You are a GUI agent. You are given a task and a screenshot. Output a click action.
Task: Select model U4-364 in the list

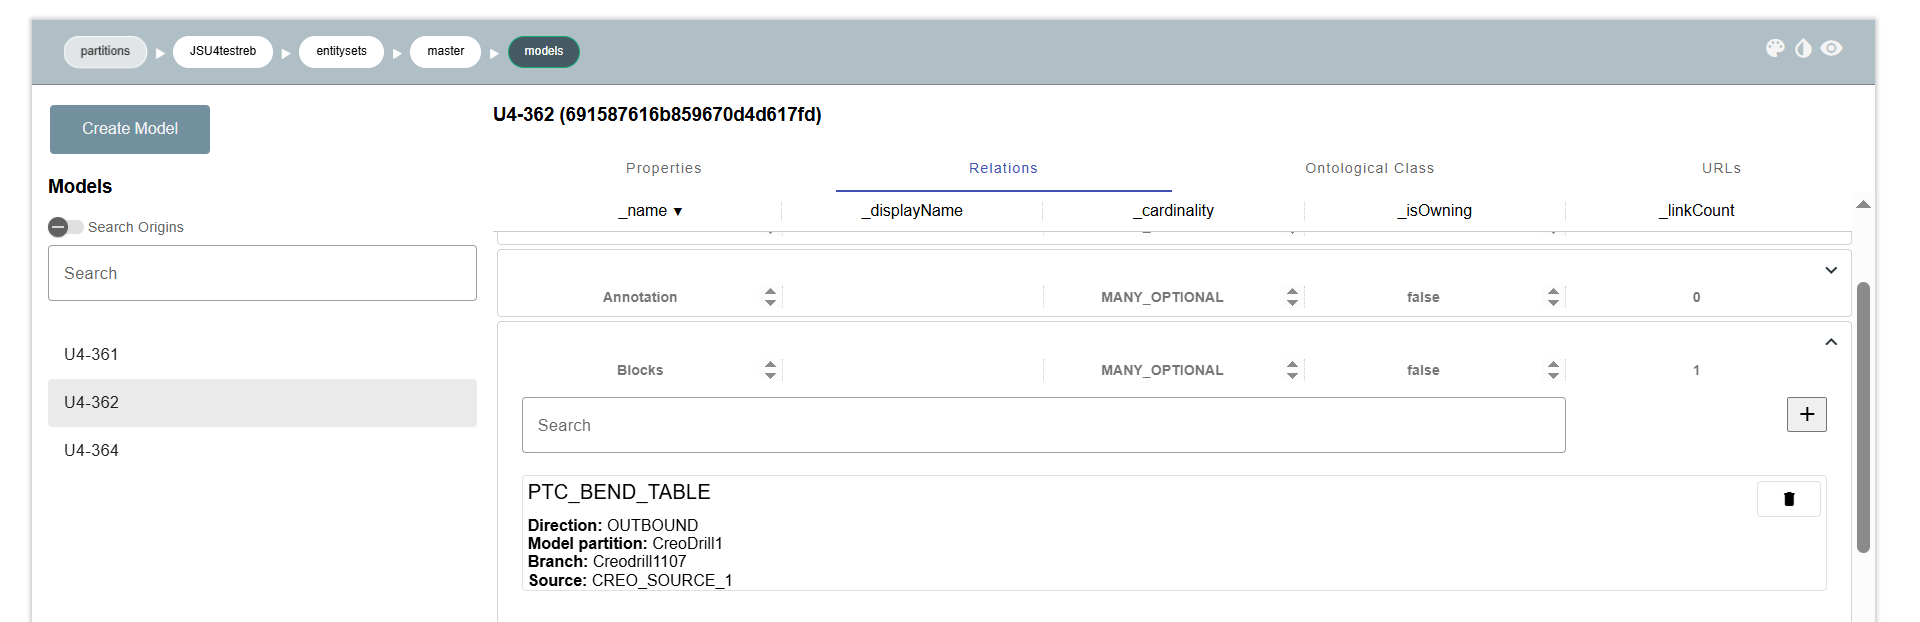[91, 451]
